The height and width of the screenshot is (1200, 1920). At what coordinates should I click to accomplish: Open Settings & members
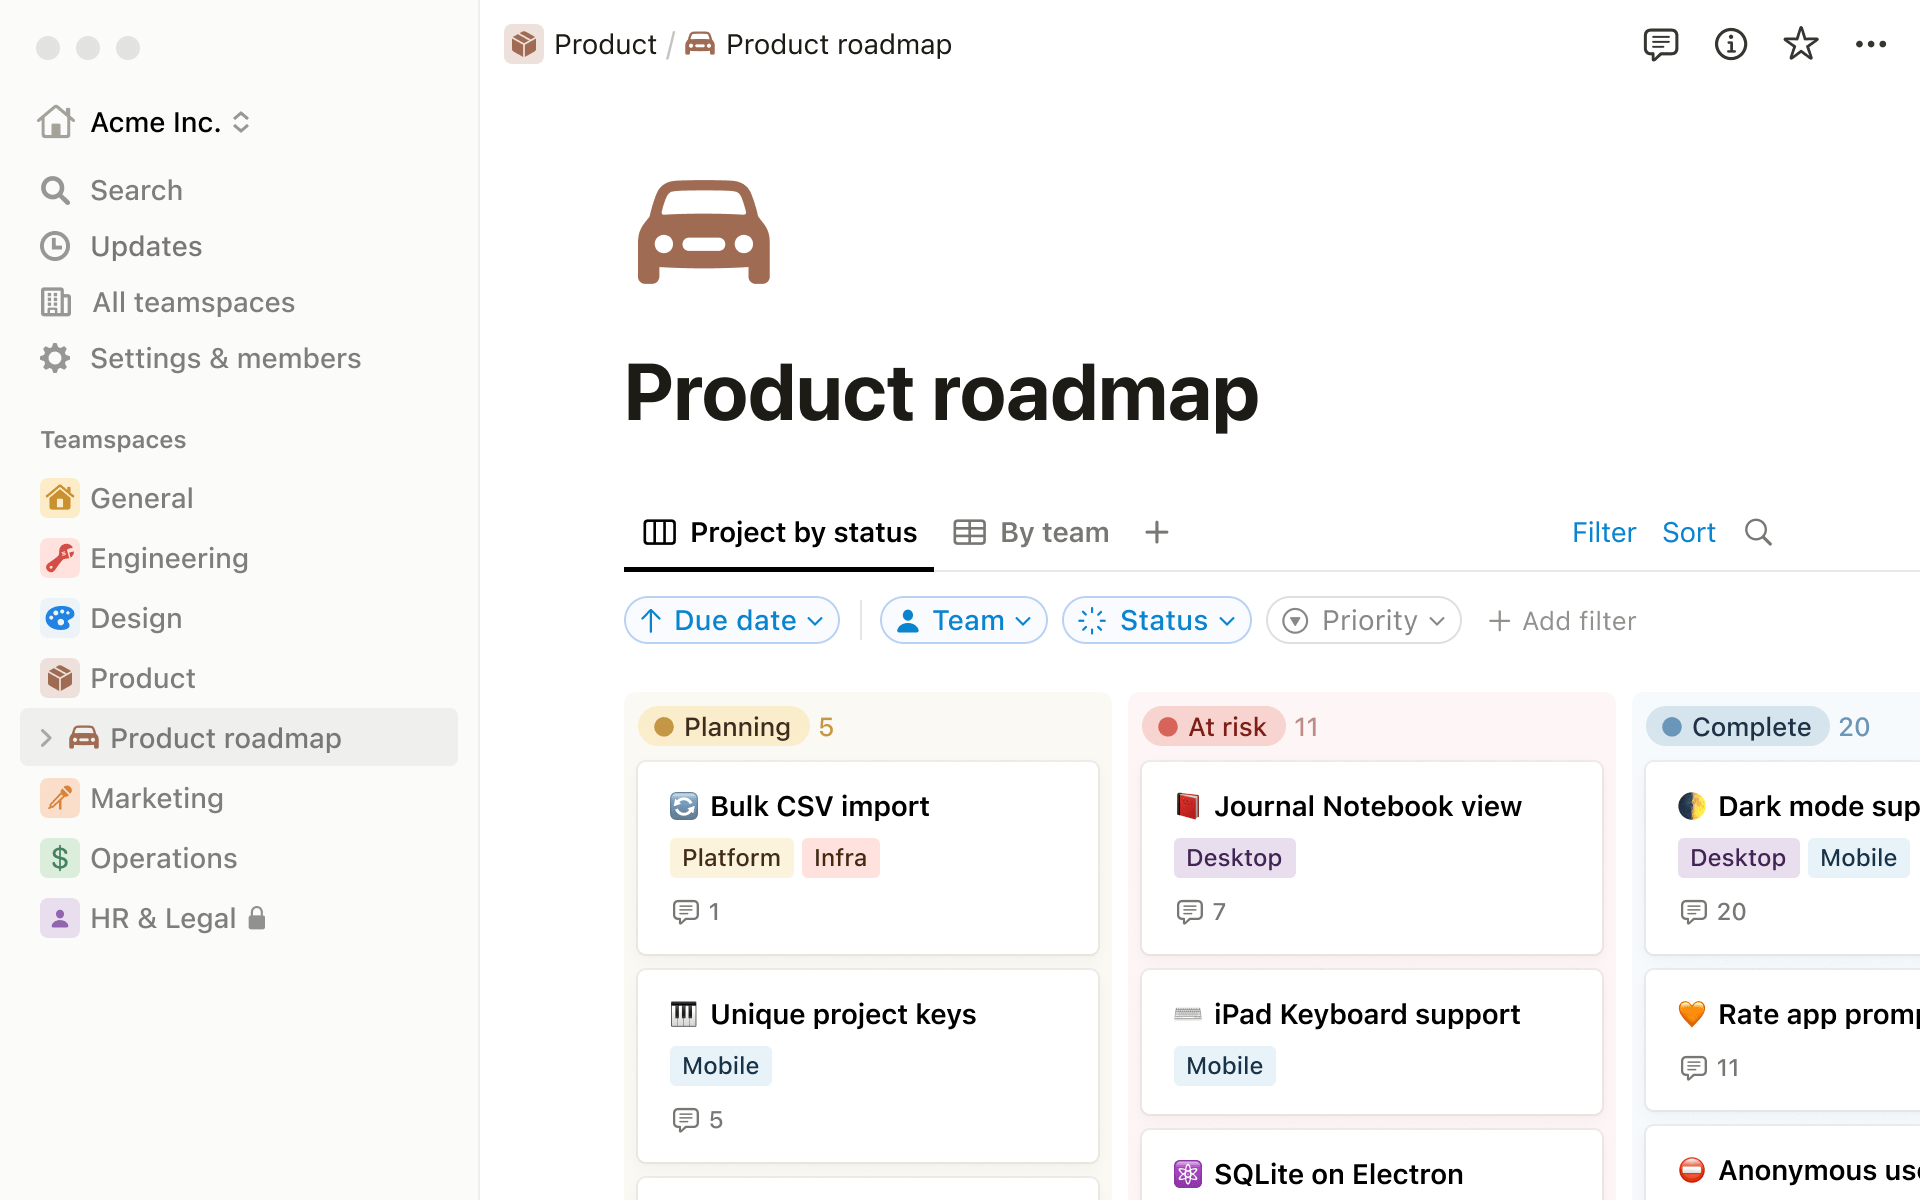coord(225,358)
